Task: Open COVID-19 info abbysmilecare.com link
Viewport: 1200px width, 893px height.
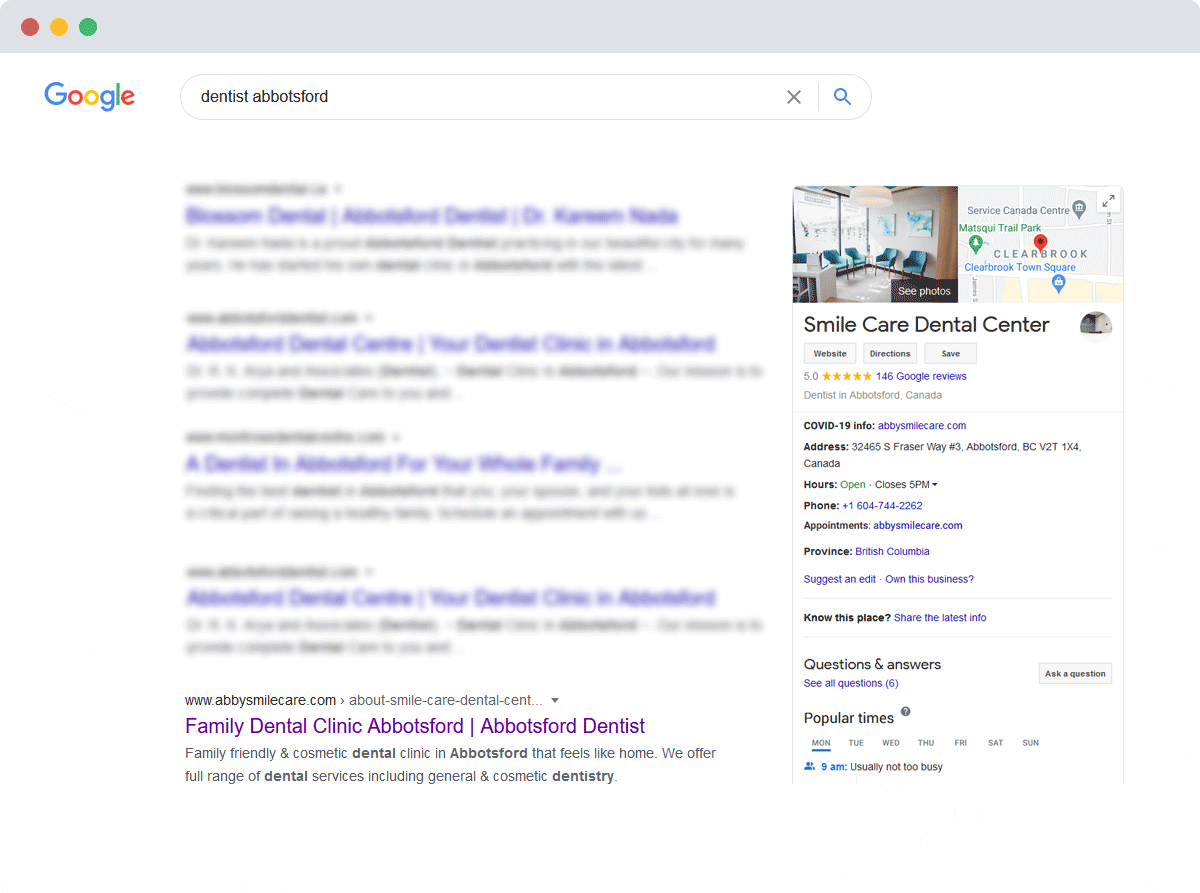Action: (x=922, y=426)
